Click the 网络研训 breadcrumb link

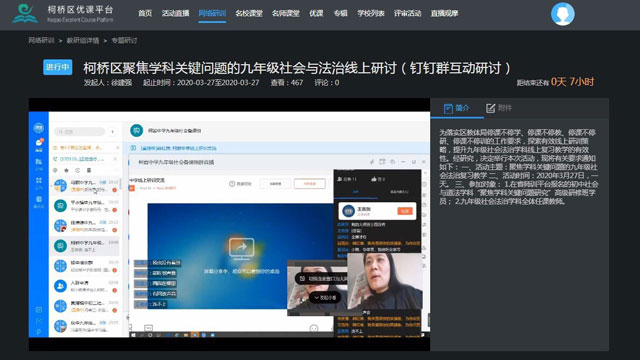tap(41, 40)
